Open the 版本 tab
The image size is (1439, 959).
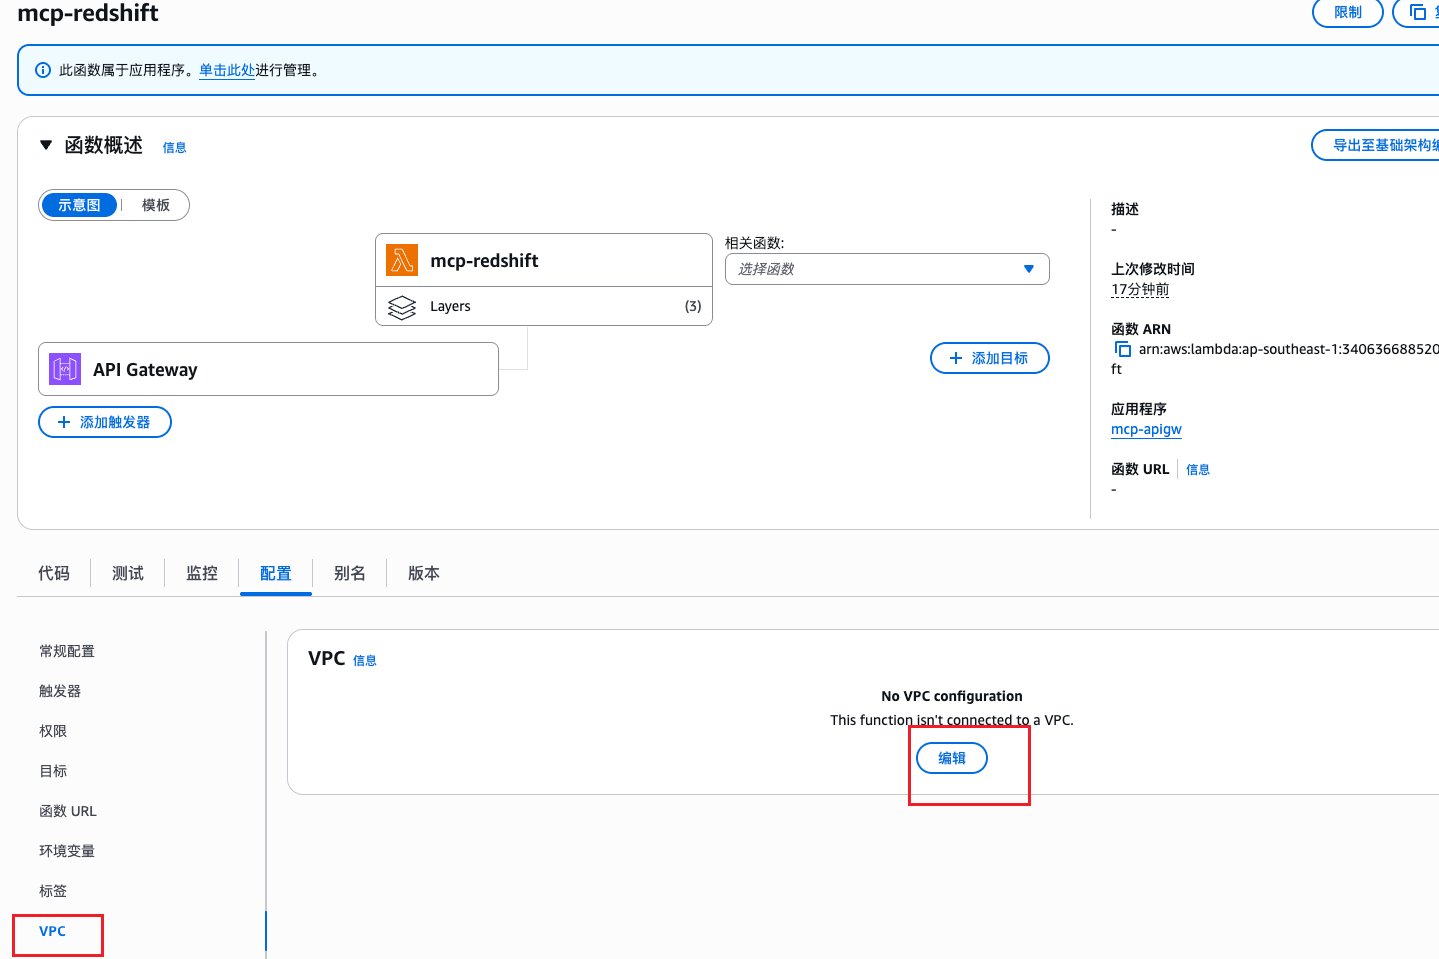click(424, 573)
